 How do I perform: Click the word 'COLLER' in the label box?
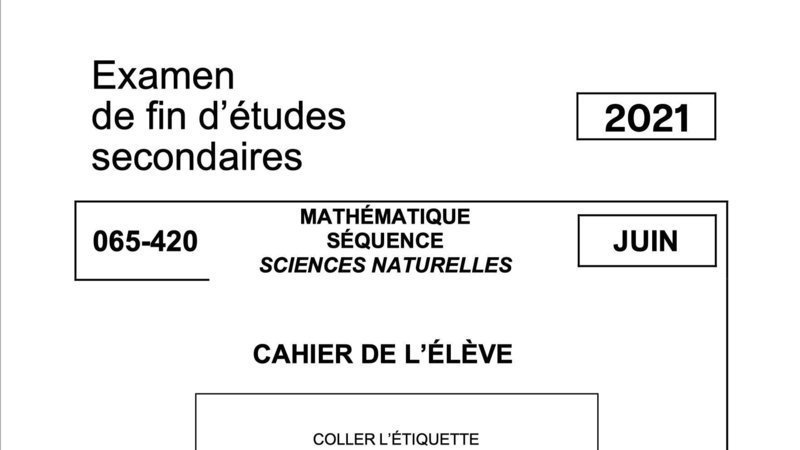pyautogui.click(x=336, y=439)
